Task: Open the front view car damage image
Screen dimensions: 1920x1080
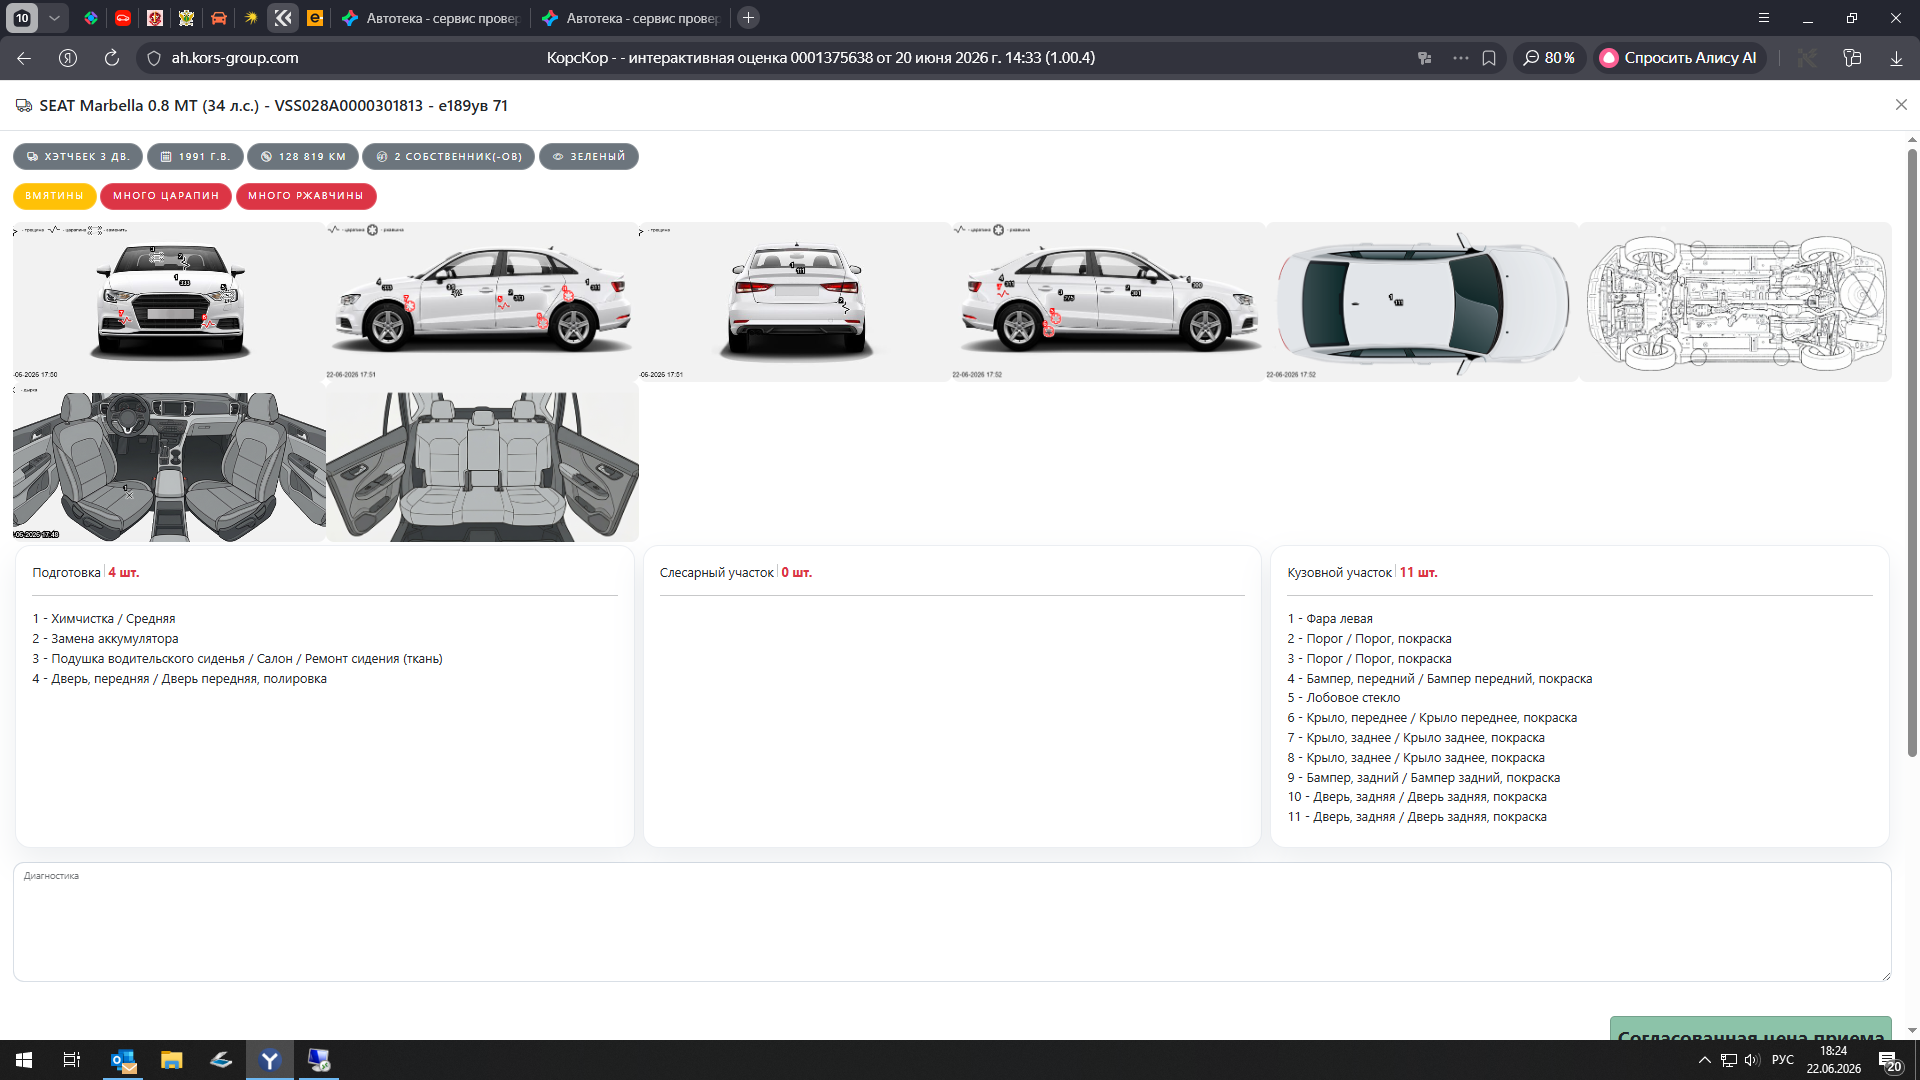Action: [169, 302]
